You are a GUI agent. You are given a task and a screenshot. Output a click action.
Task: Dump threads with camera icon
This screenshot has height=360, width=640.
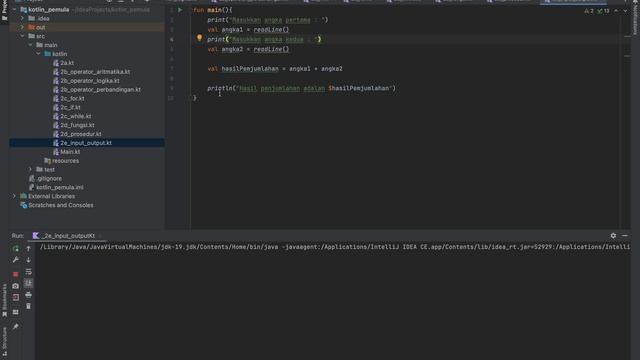[16, 286]
